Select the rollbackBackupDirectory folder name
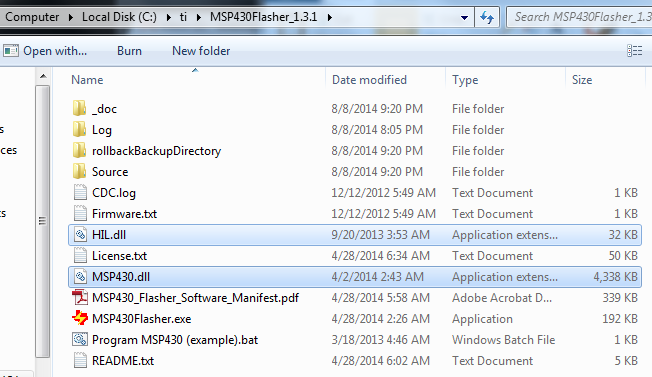Screen dimensions: 652x377 click(156, 151)
